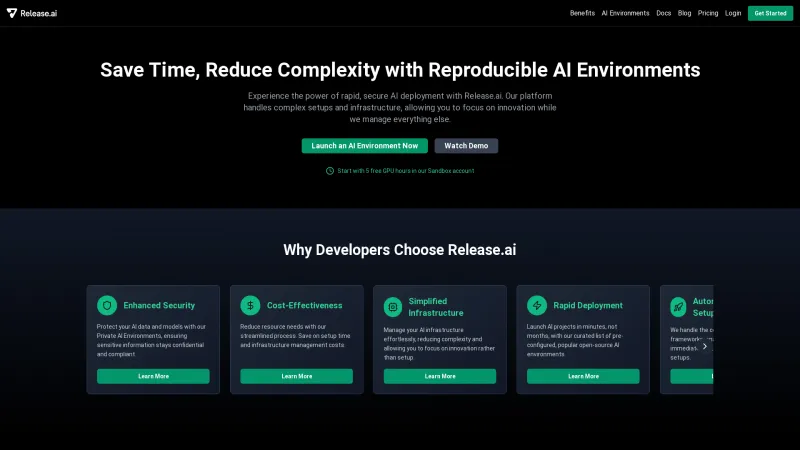
Task: Click Learn More under Enhanced Security
Action: [153, 376]
